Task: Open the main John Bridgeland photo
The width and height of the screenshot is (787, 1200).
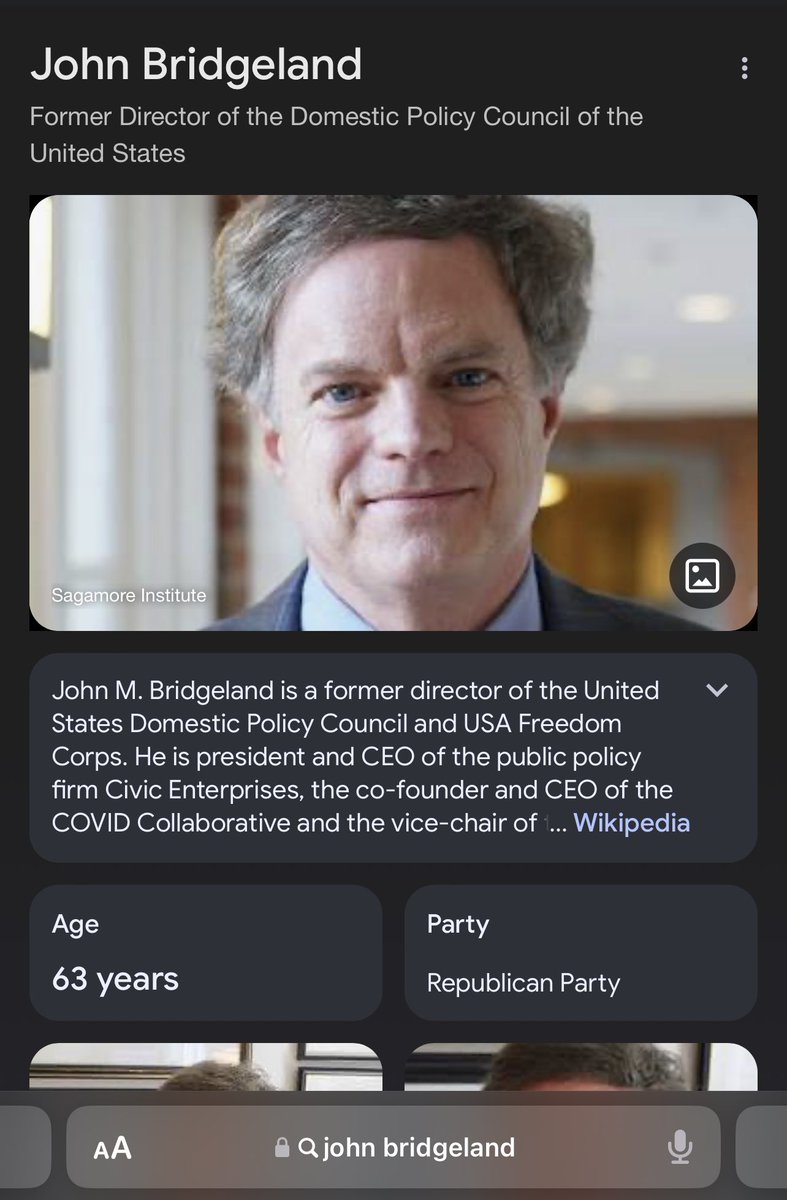Action: pyautogui.click(x=392, y=412)
